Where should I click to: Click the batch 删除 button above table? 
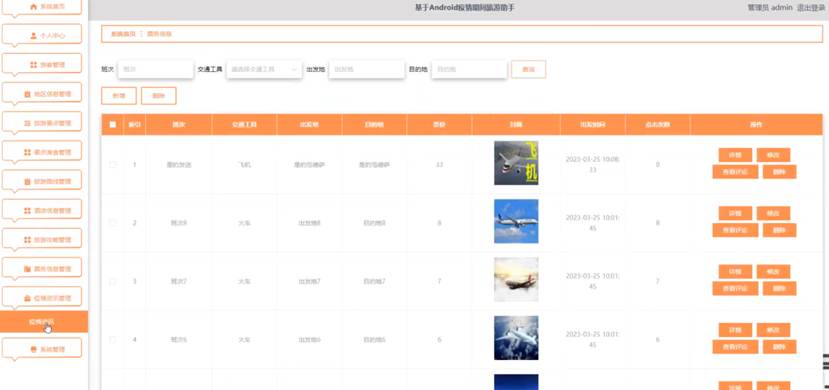[159, 96]
